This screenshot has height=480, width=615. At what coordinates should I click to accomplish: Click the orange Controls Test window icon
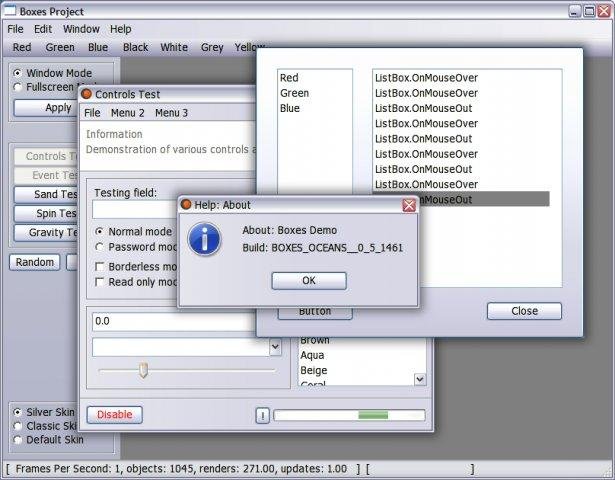tap(86, 94)
